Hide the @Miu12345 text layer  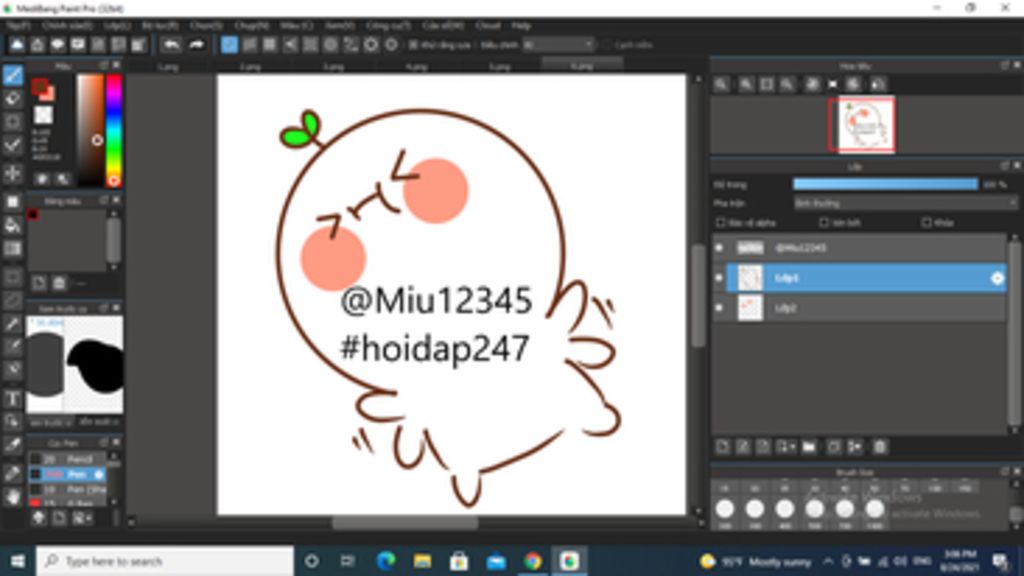coord(719,248)
